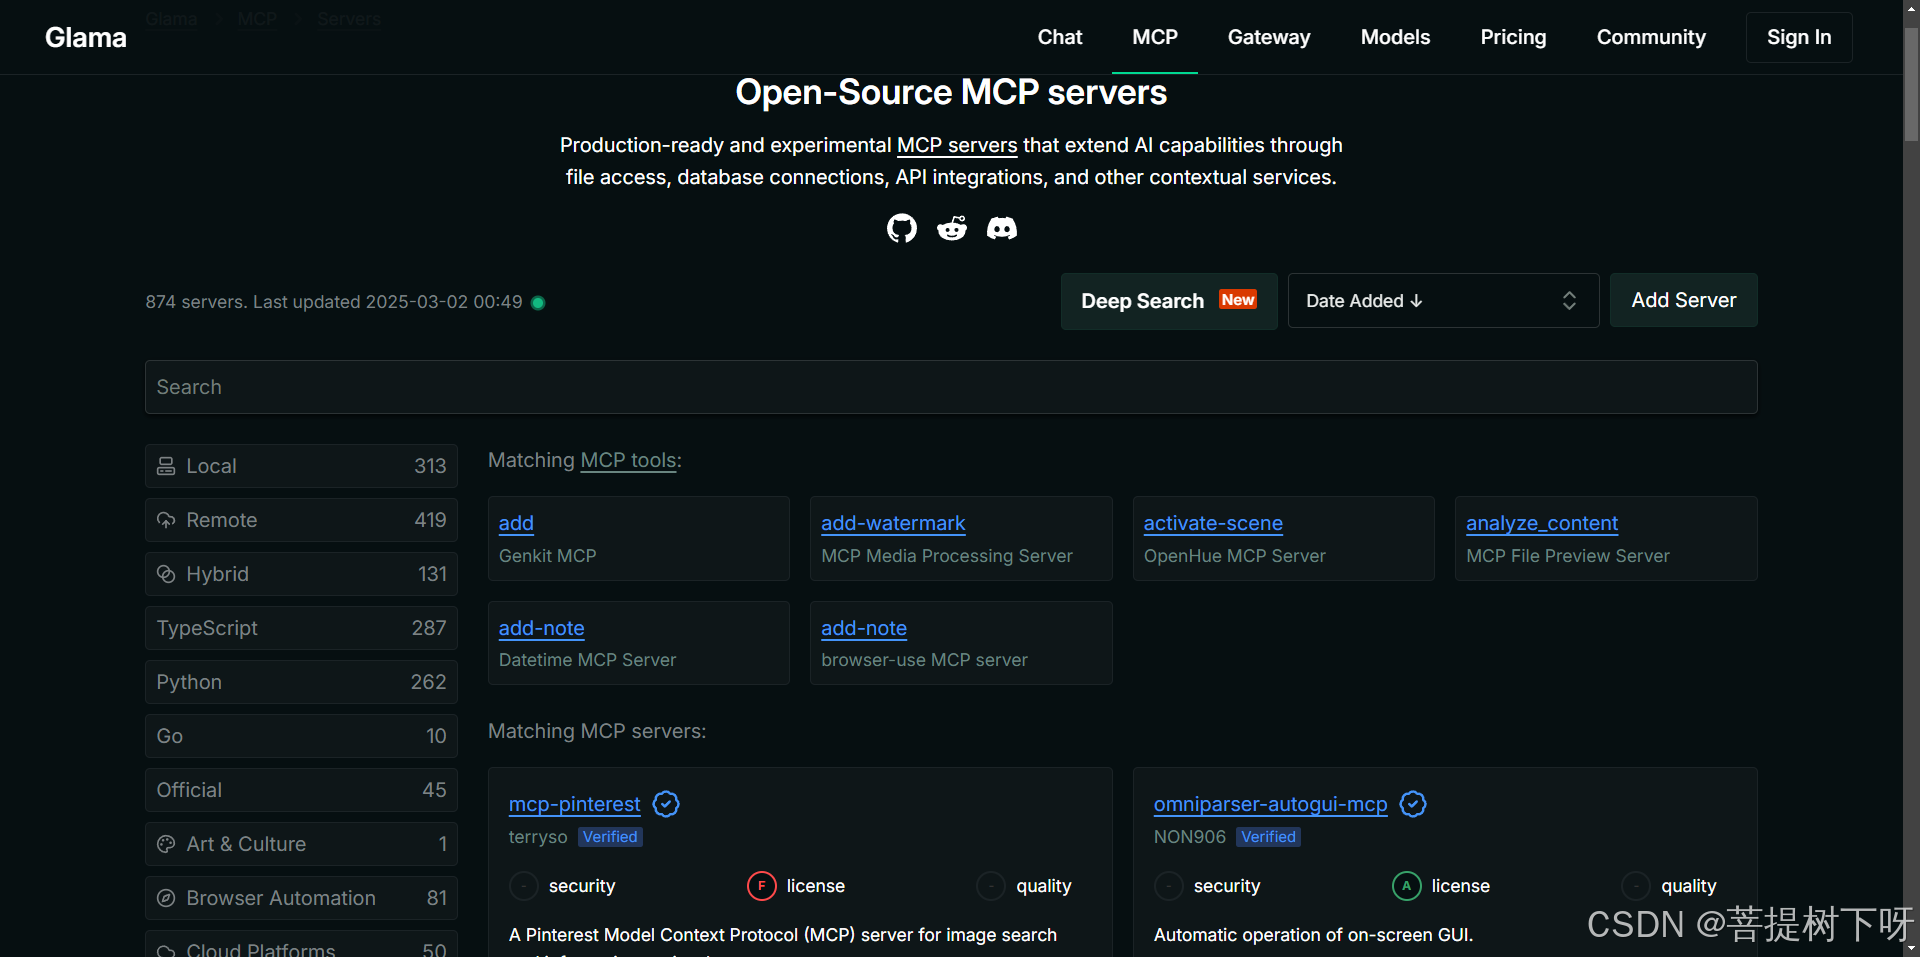
Task: Open the Community nav item
Action: (x=1651, y=37)
